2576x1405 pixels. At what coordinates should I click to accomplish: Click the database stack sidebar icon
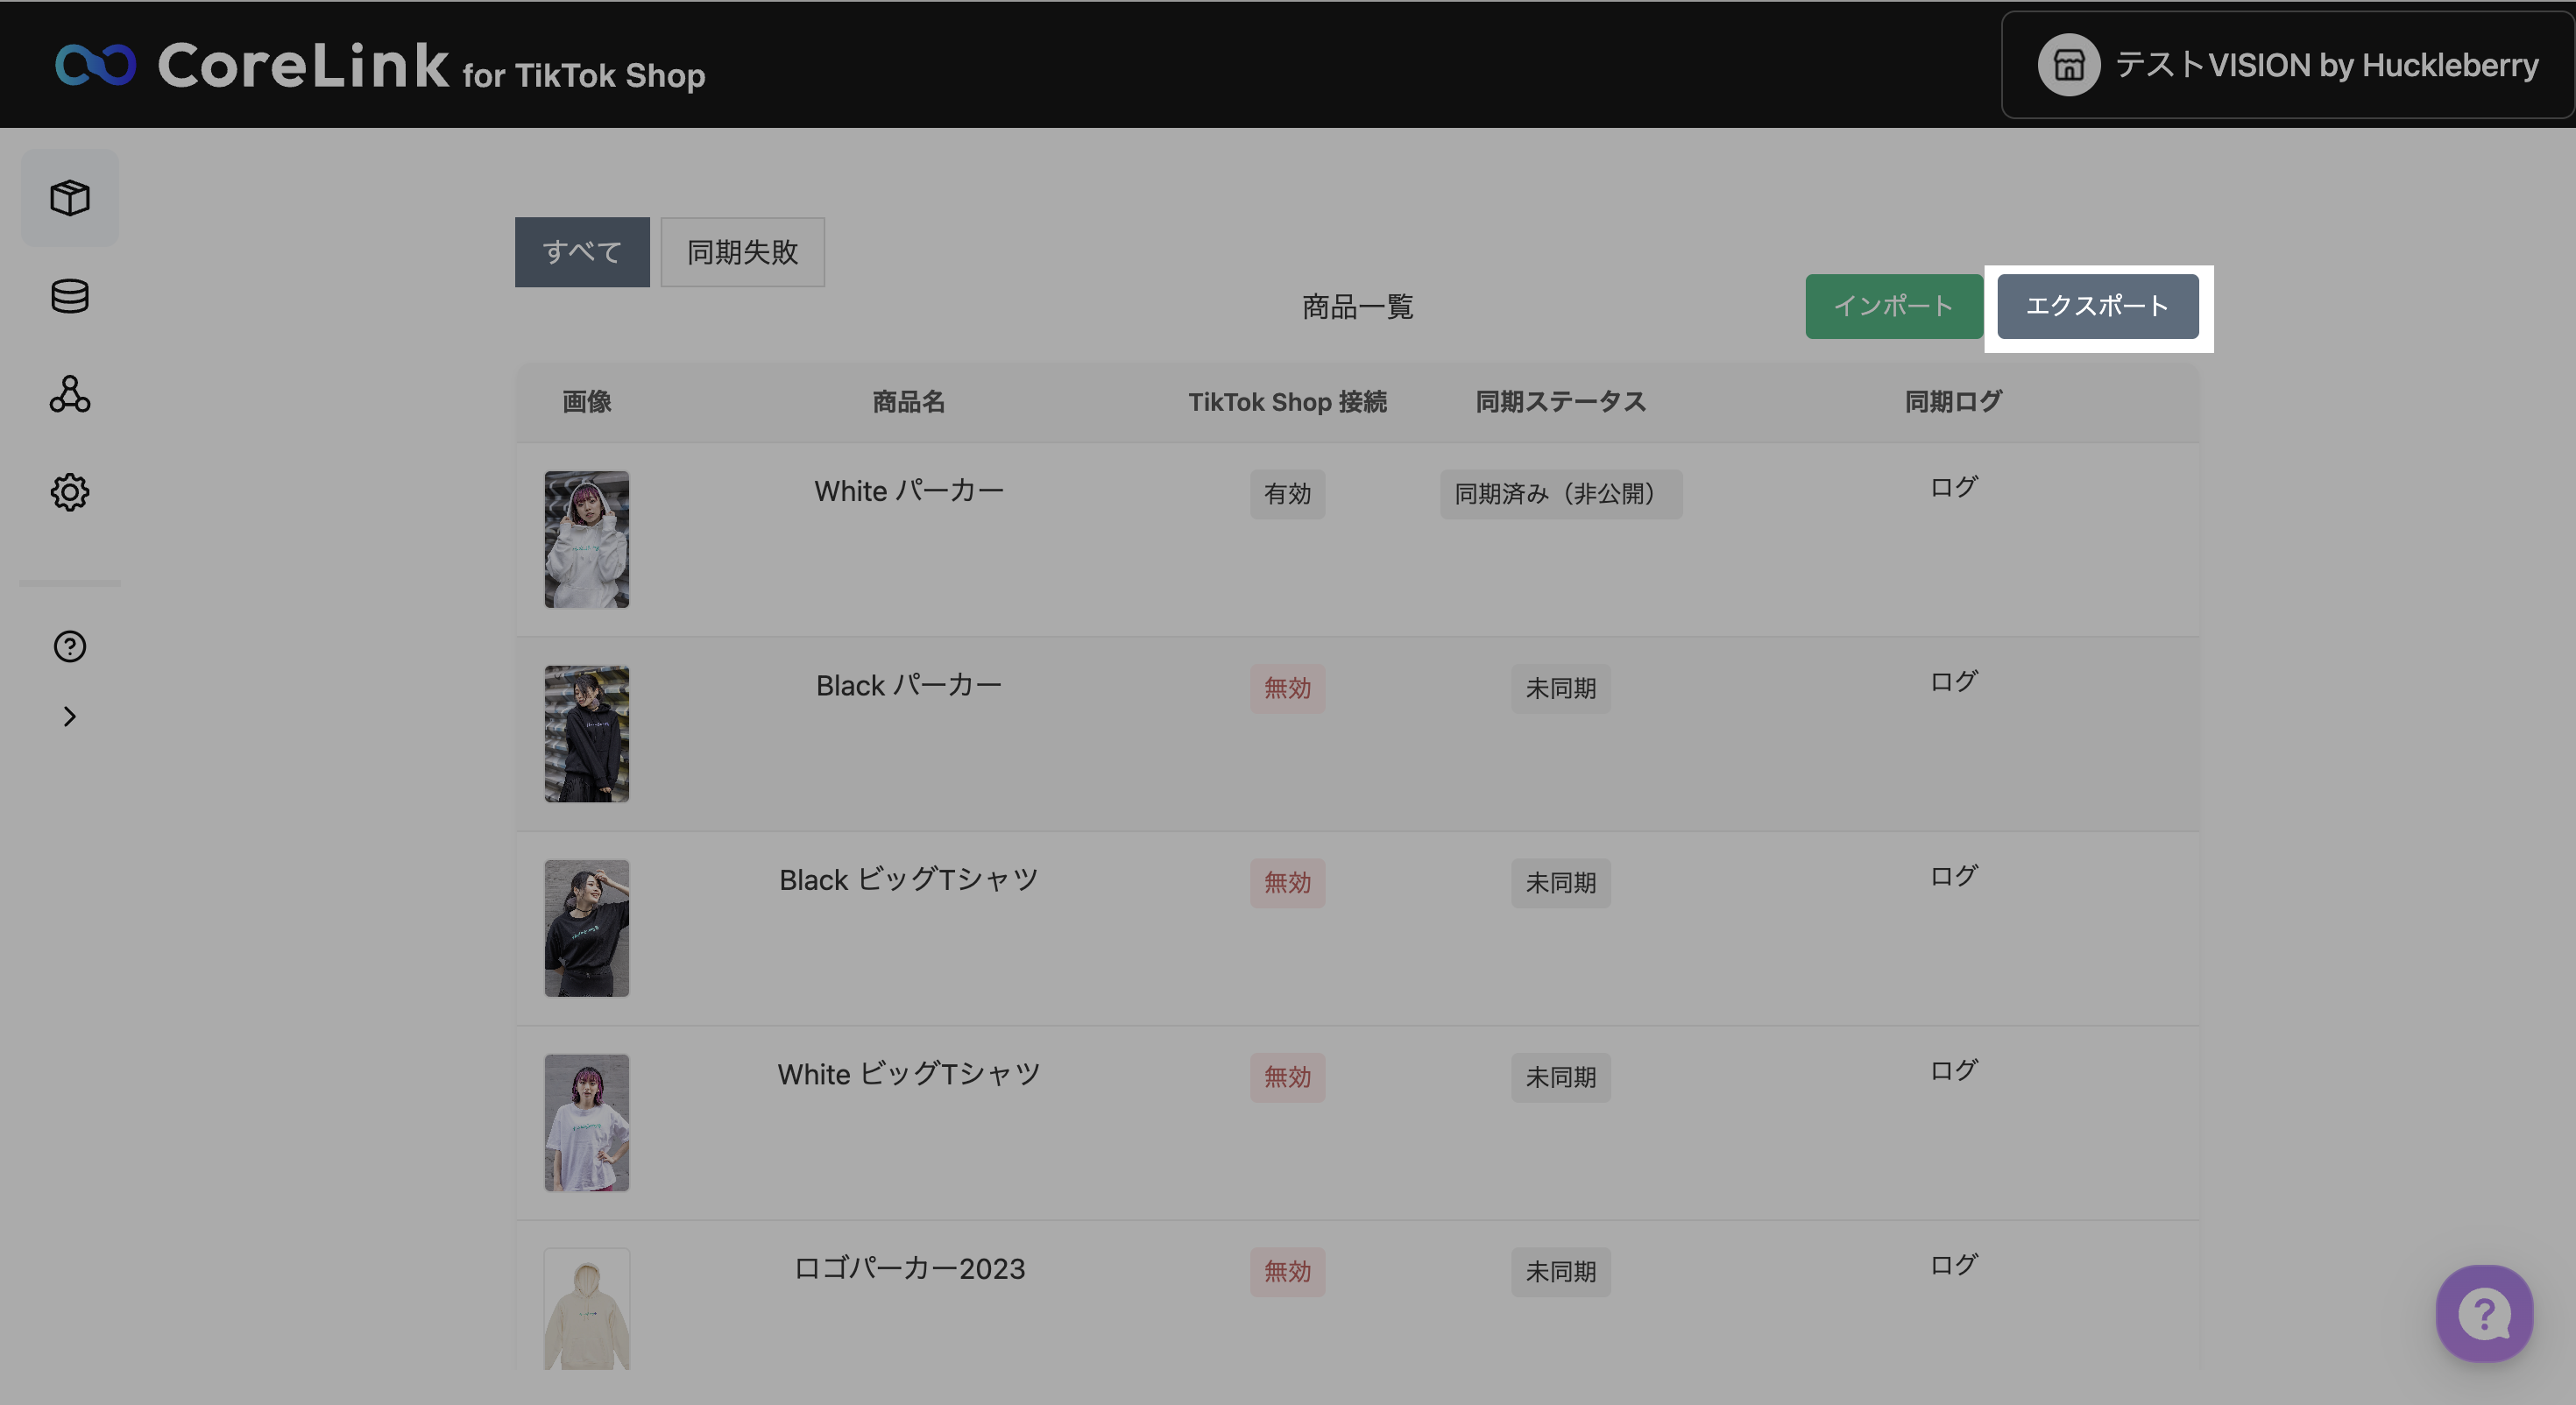(x=70, y=295)
